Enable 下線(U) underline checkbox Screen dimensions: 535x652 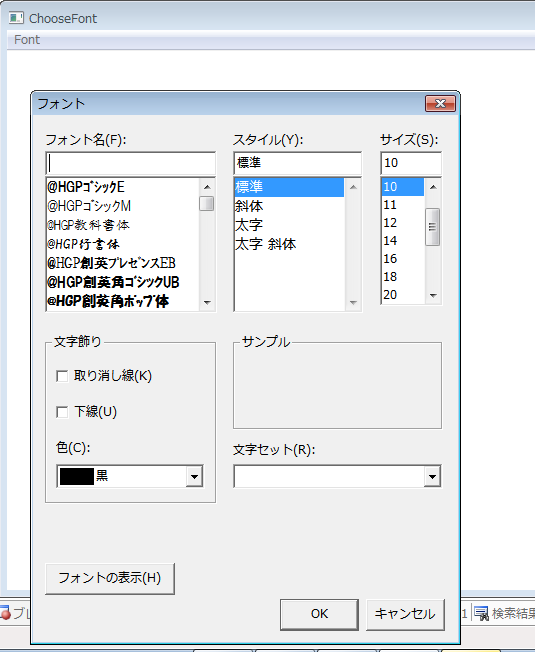pyautogui.click(x=62, y=412)
